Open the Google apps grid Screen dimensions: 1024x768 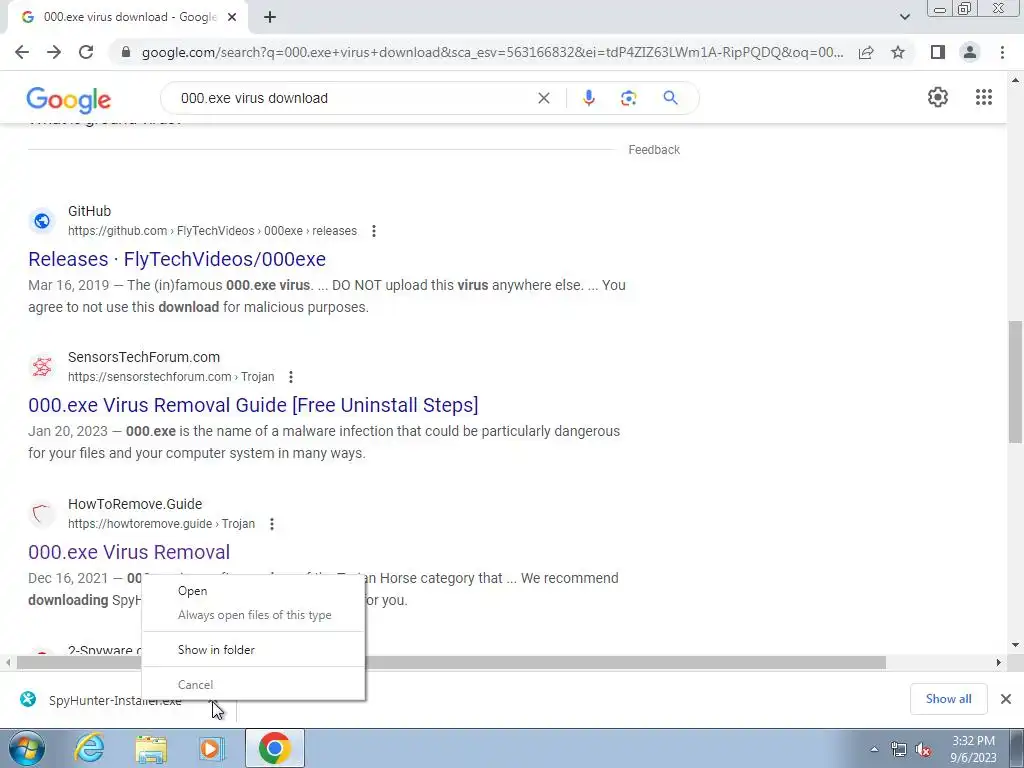coord(984,97)
